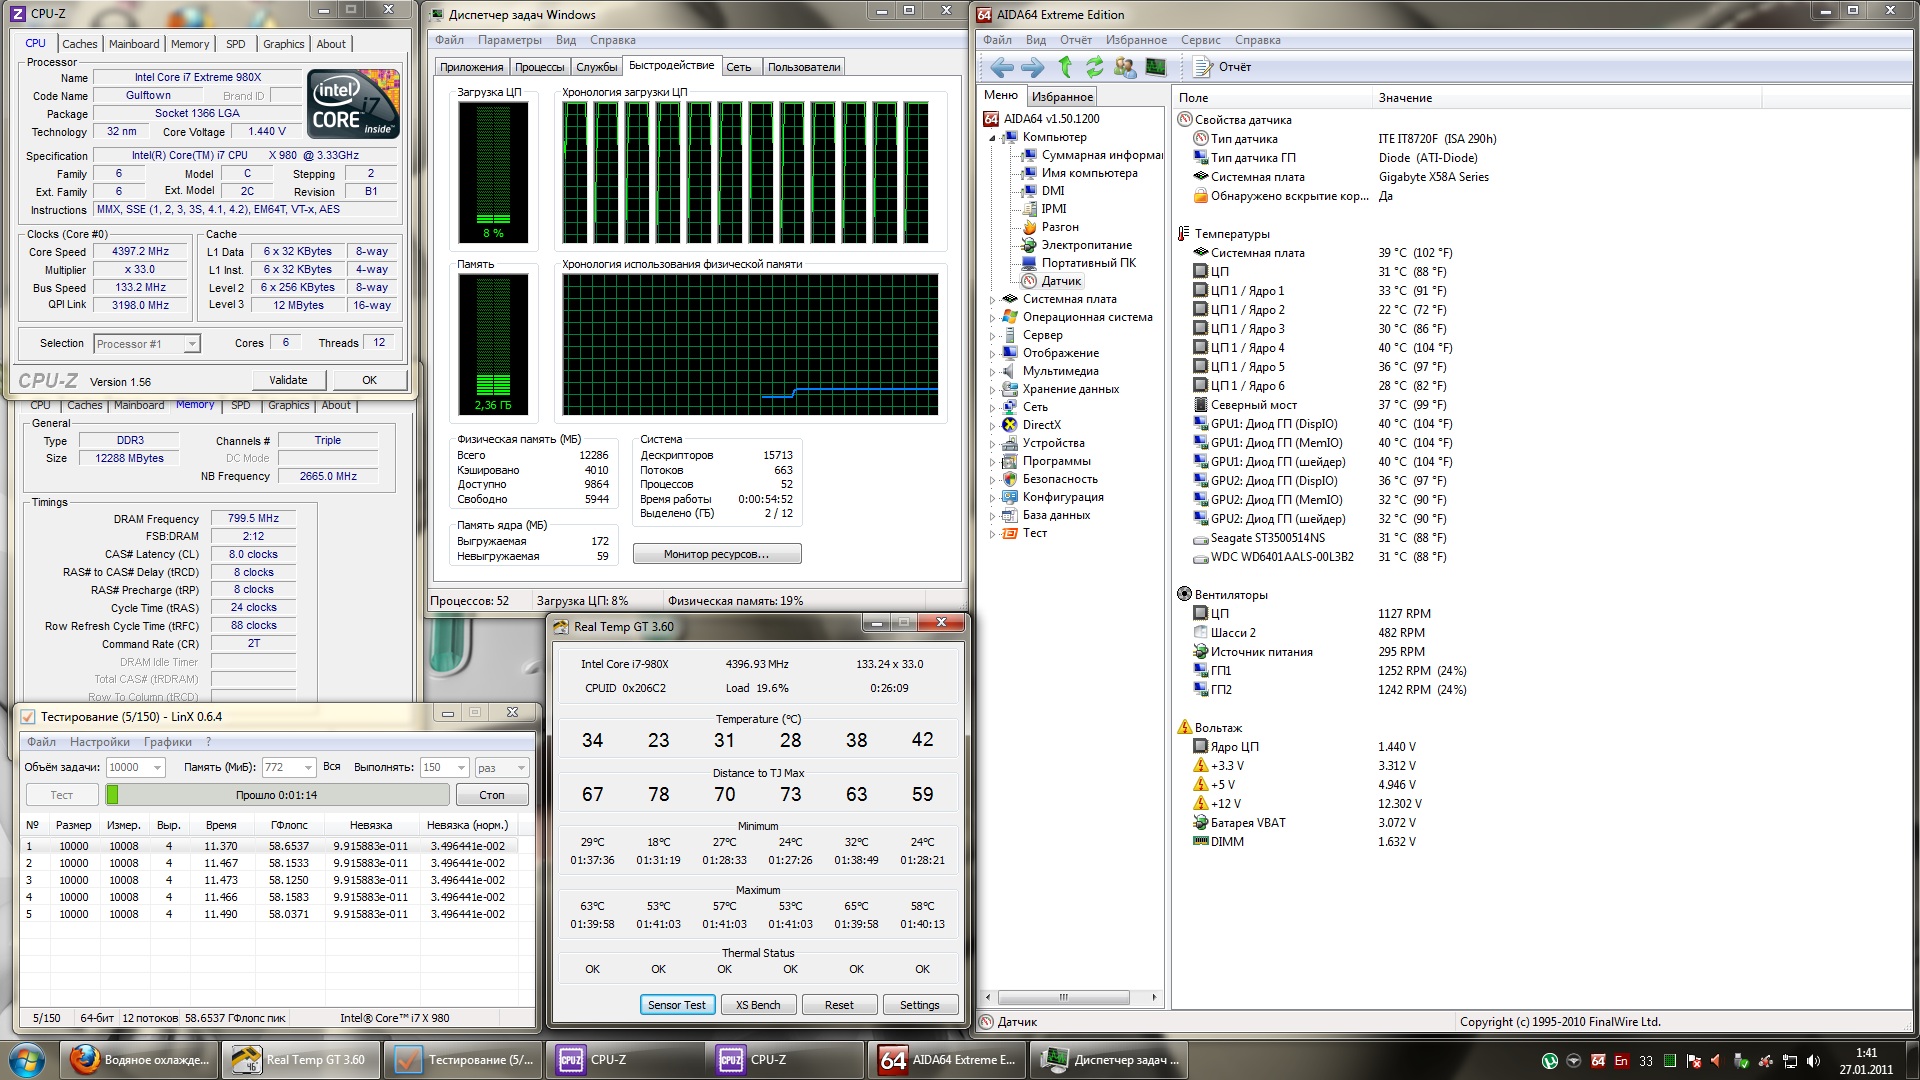Open the IPMI entry in AIDA64's tree

(x=1045, y=209)
